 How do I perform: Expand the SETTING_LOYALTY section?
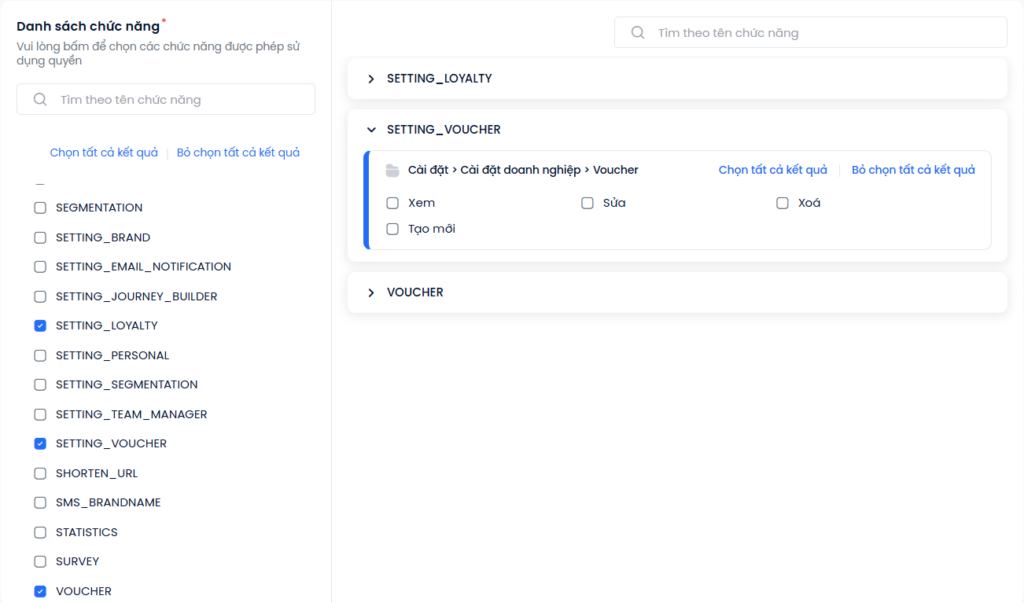click(x=371, y=79)
